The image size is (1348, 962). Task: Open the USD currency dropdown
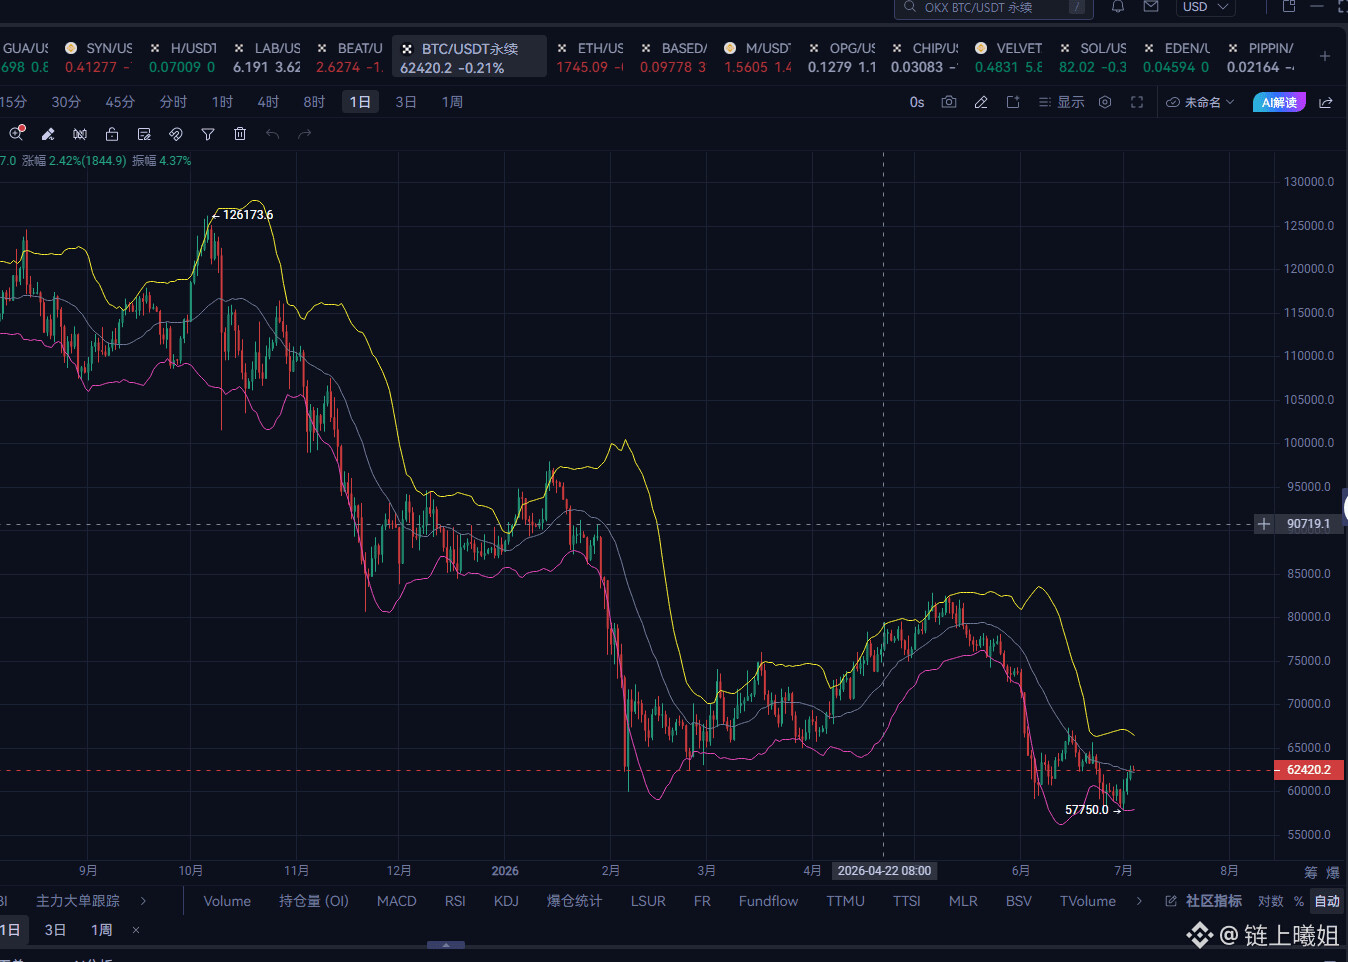tap(1205, 7)
